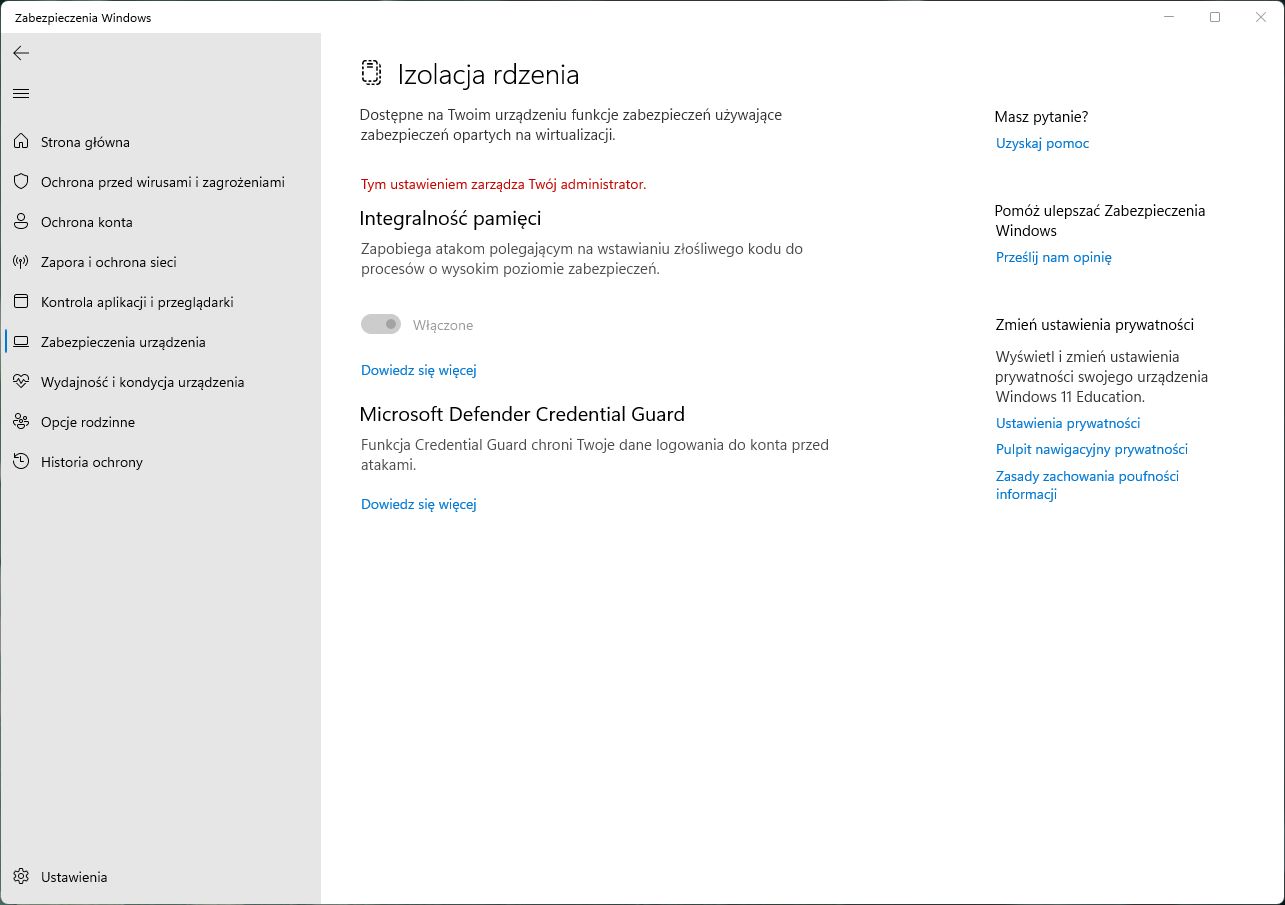
Task: Click the clock icon for Historia ochrony
Action: (x=21, y=462)
